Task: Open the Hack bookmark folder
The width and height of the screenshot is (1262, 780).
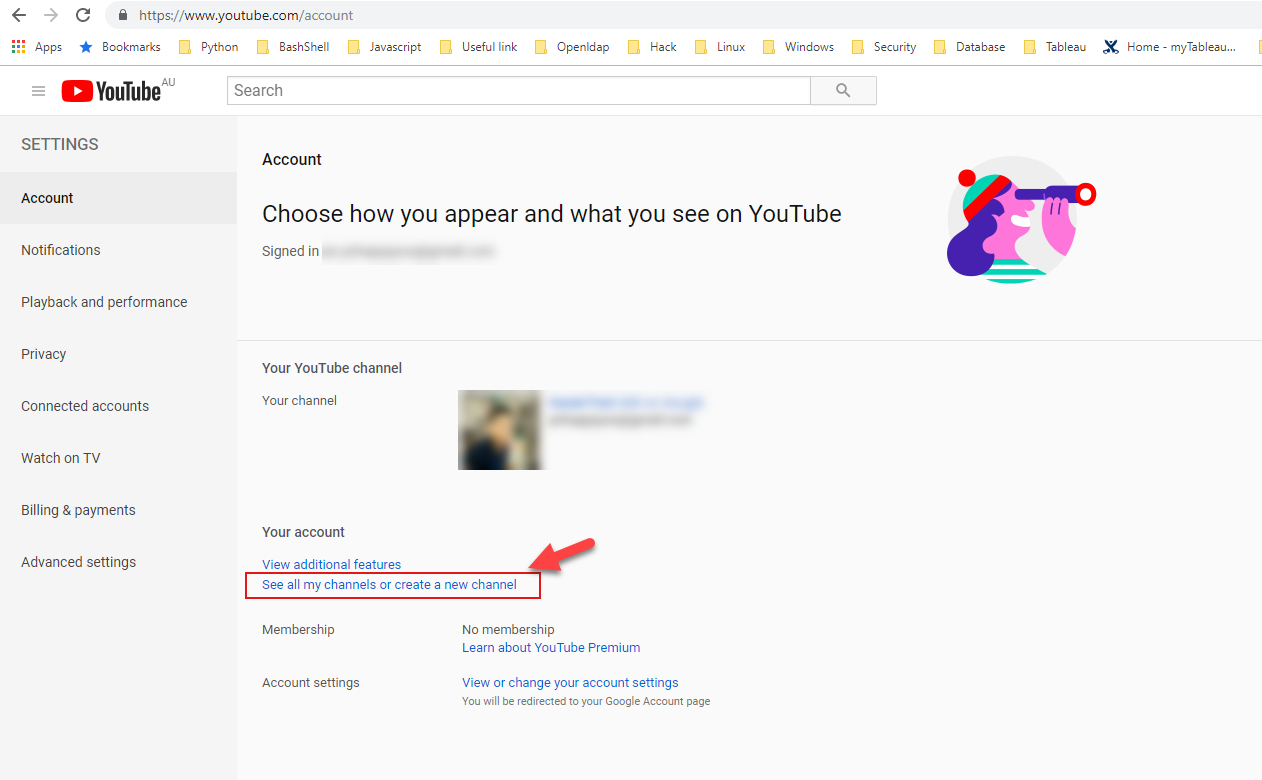Action: 652,47
